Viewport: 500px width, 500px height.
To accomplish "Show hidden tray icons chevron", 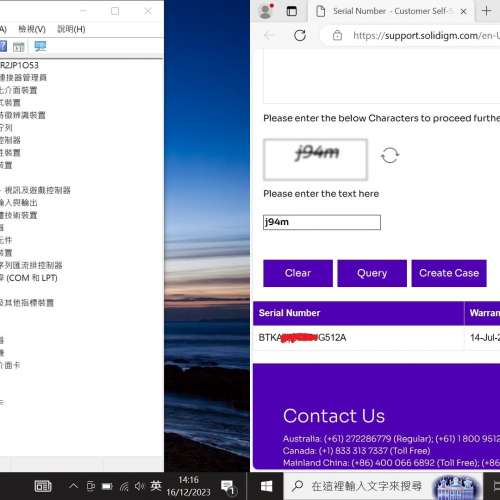I will pos(73,485).
